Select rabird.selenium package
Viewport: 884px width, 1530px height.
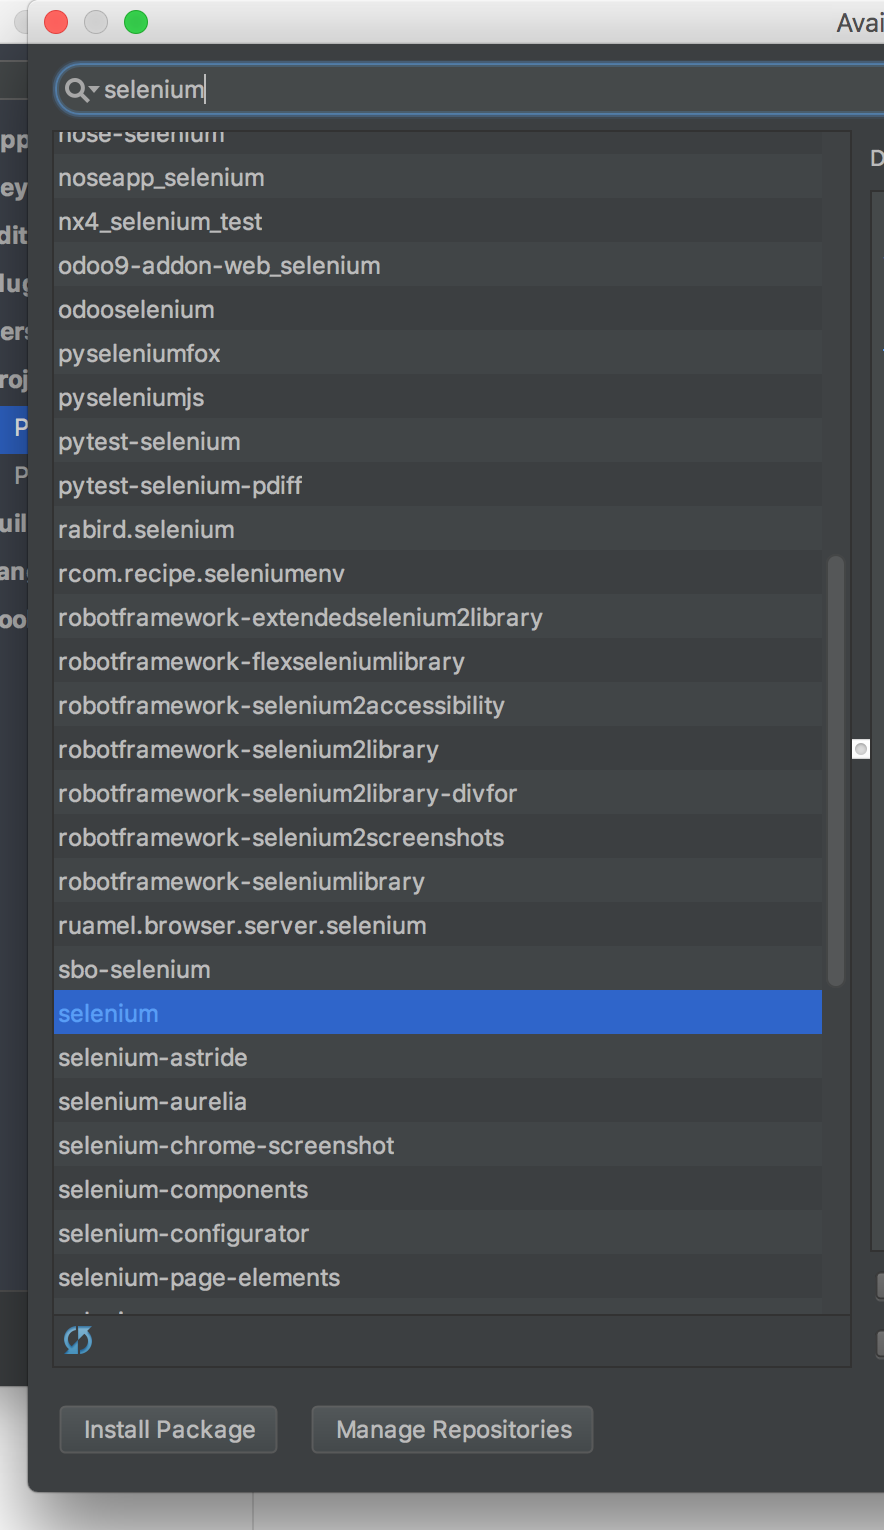click(438, 530)
